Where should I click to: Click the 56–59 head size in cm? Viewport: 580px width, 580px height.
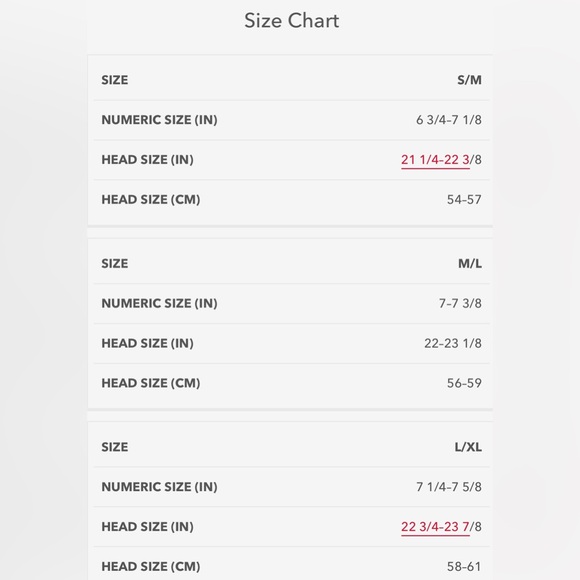pyautogui.click(x=464, y=383)
